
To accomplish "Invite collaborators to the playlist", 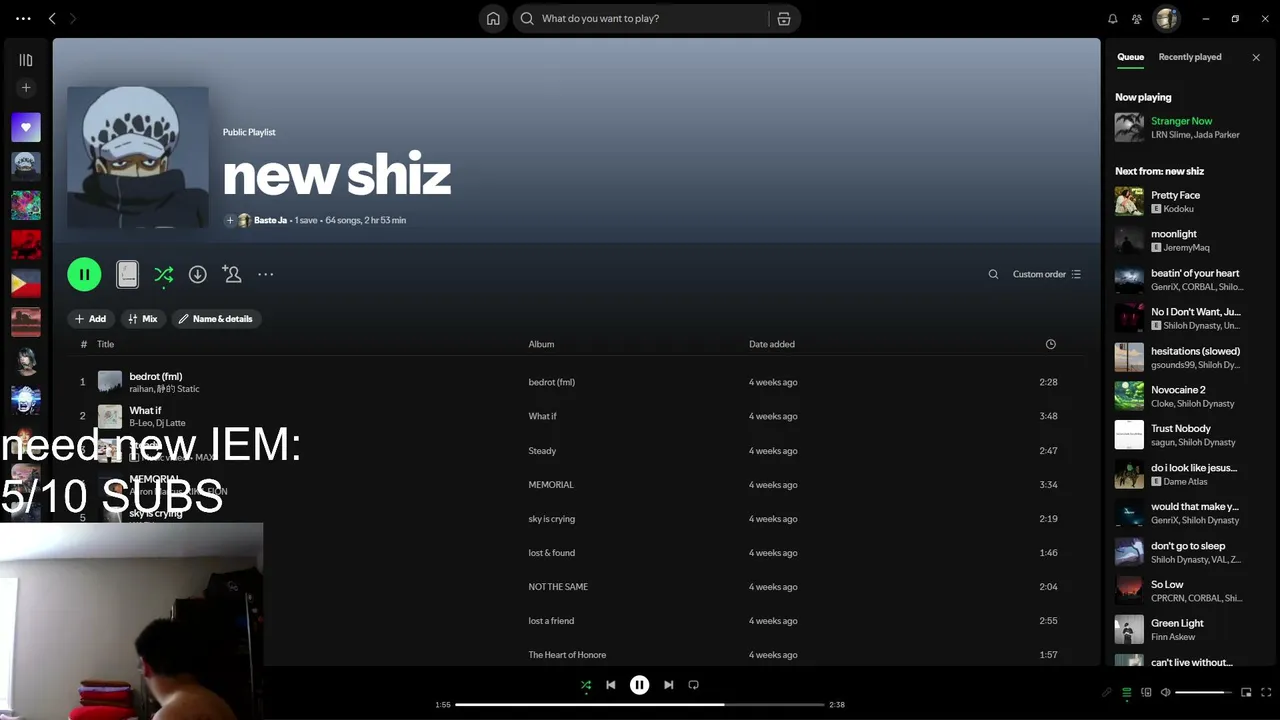I will coord(232,274).
